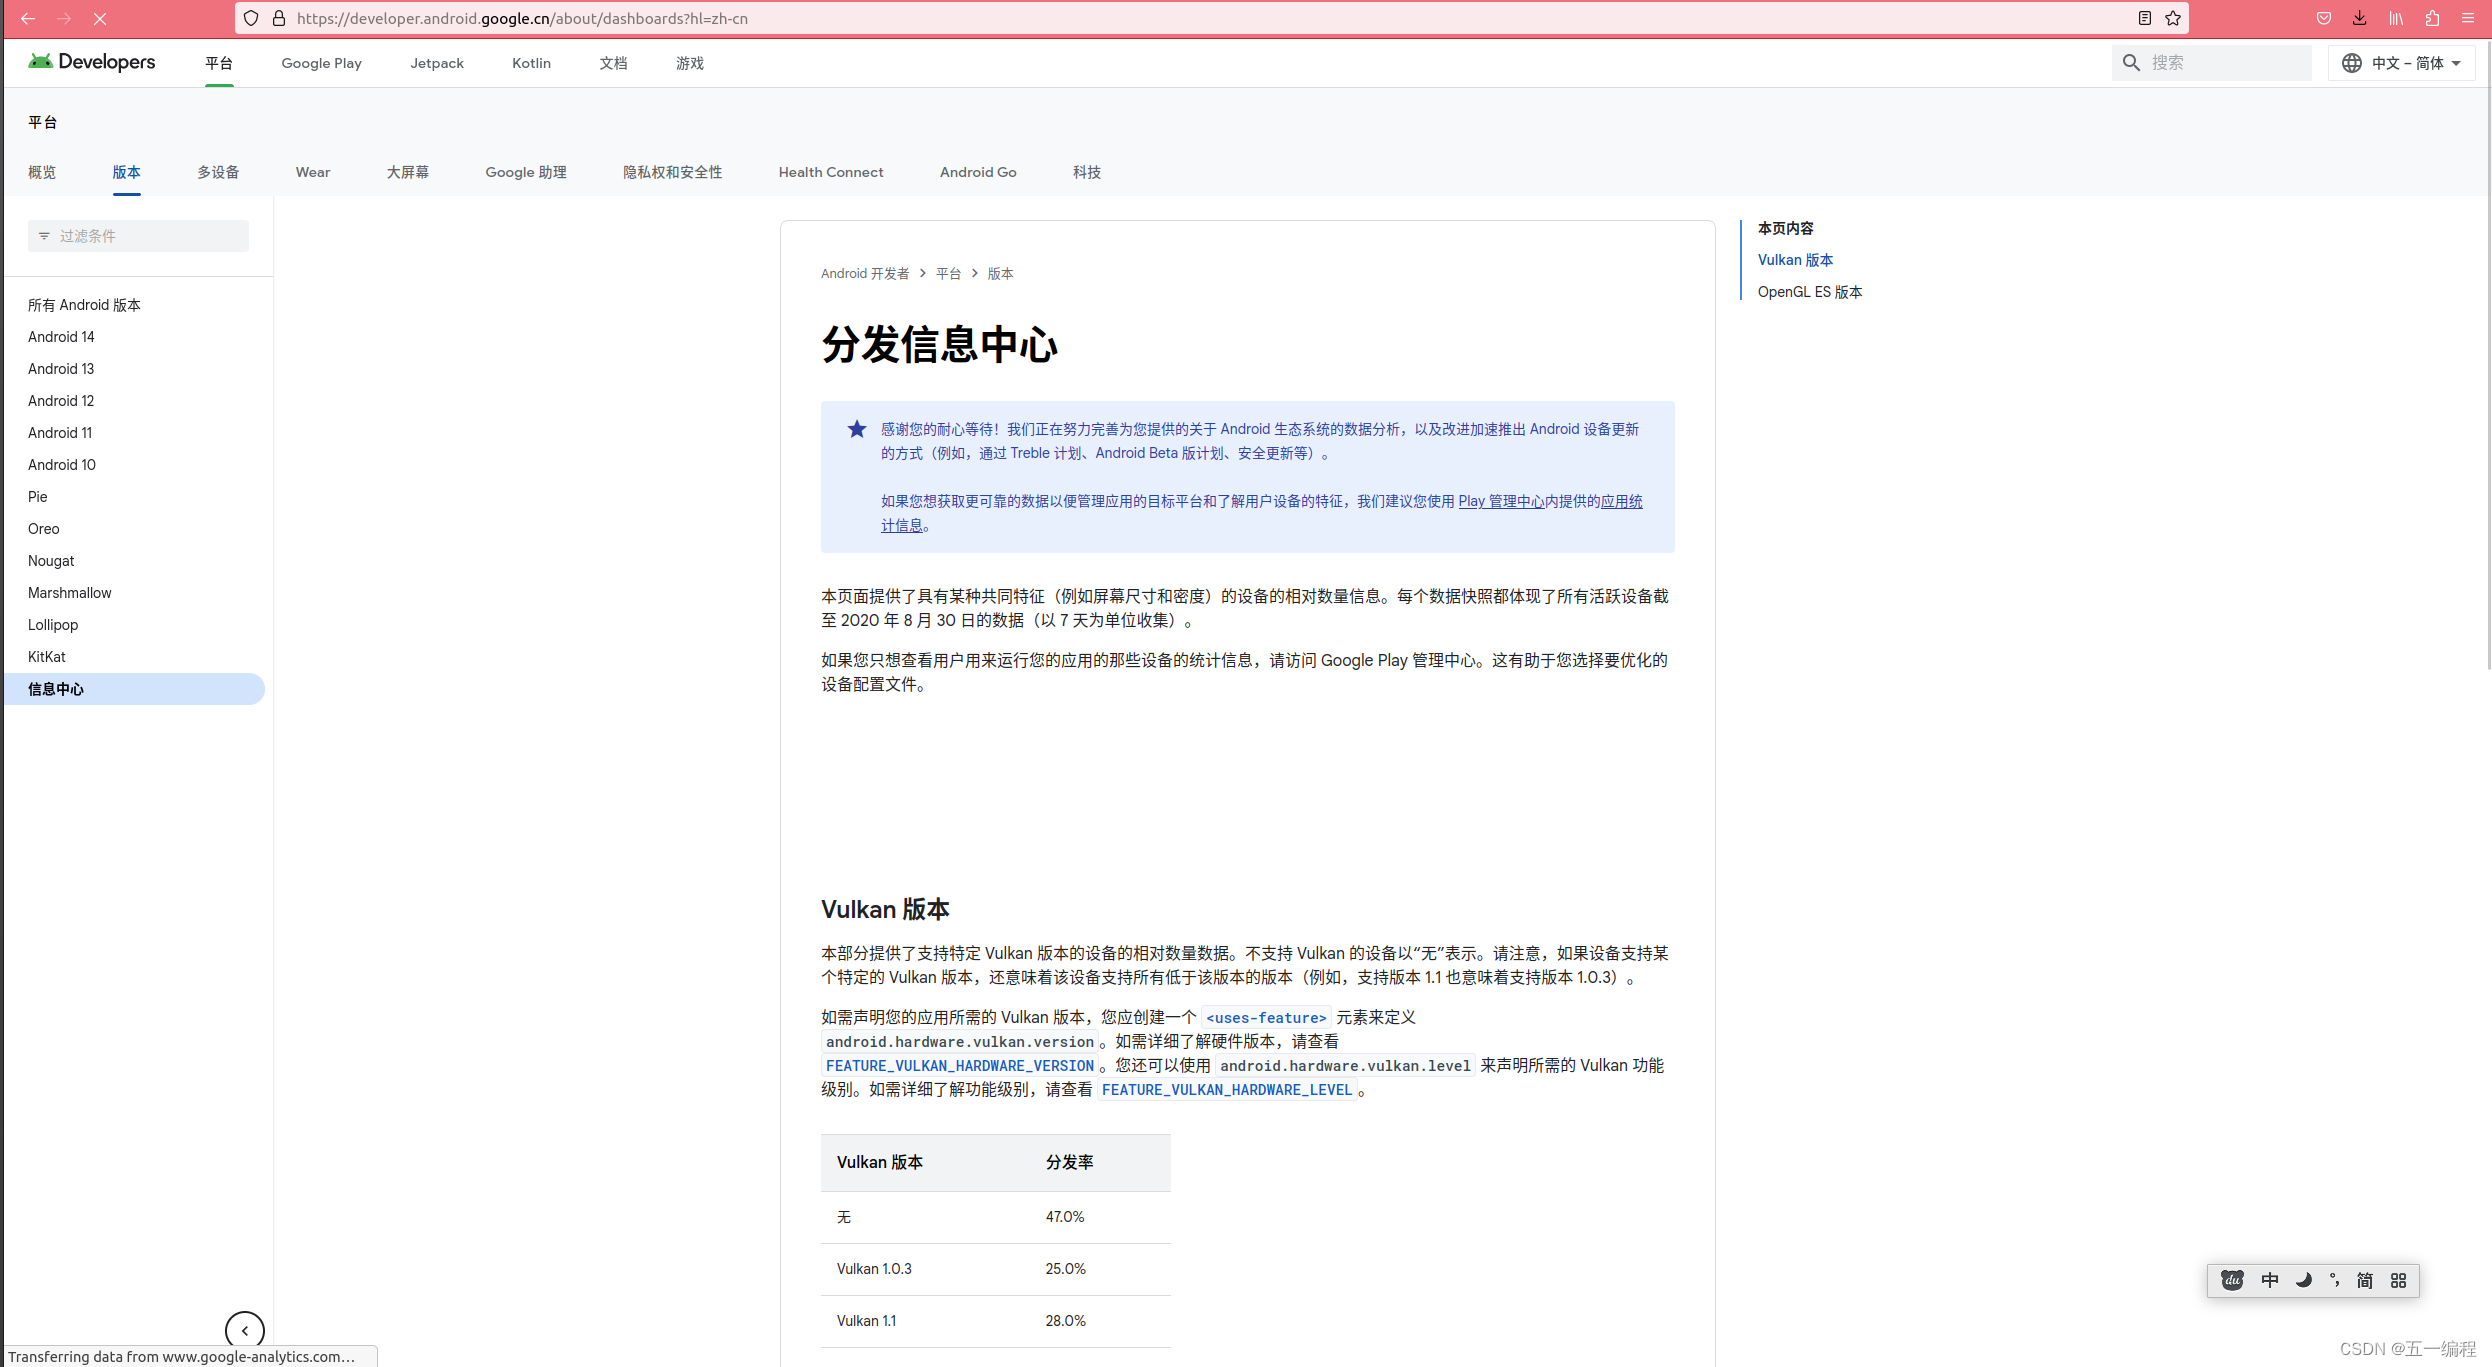
Task: Click the globe language icon
Action: (x=2352, y=63)
